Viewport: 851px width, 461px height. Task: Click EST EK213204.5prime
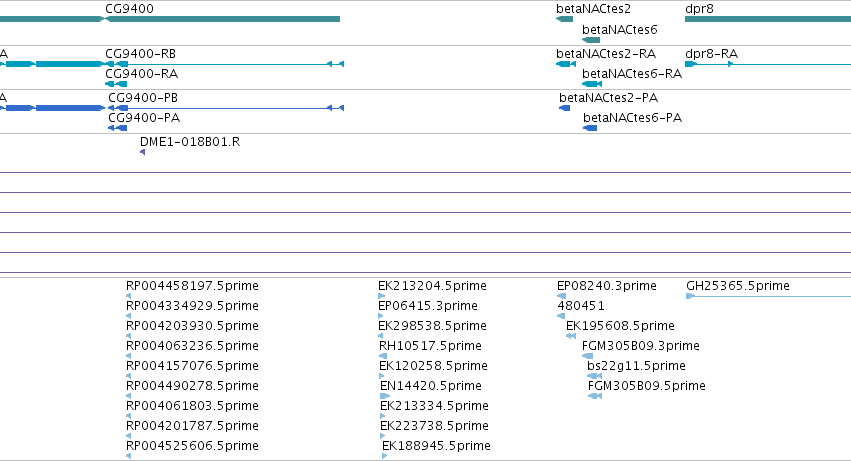(x=433, y=286)
